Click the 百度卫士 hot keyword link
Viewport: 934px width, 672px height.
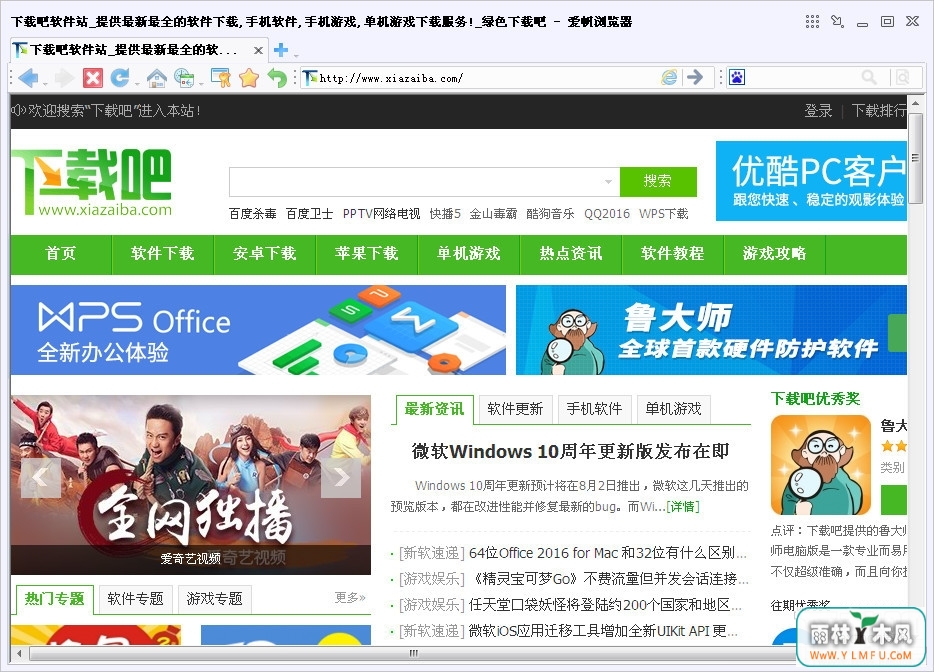(x=309, y=214)
